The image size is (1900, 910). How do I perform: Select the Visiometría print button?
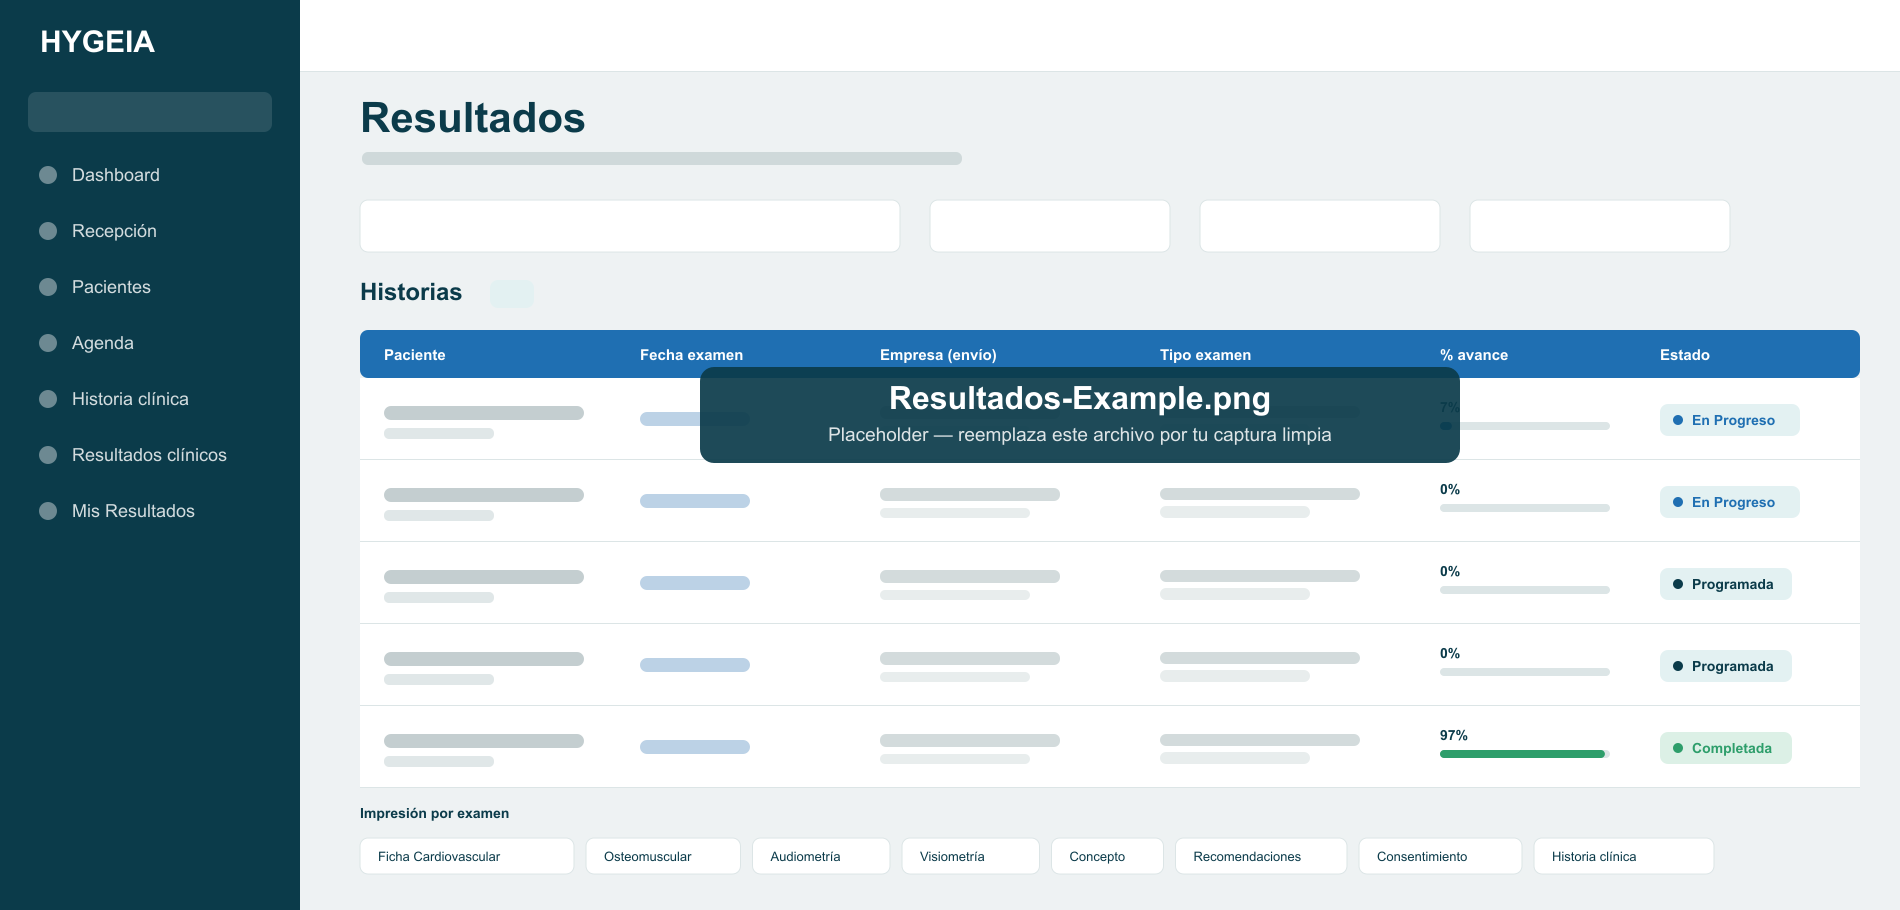970,856
